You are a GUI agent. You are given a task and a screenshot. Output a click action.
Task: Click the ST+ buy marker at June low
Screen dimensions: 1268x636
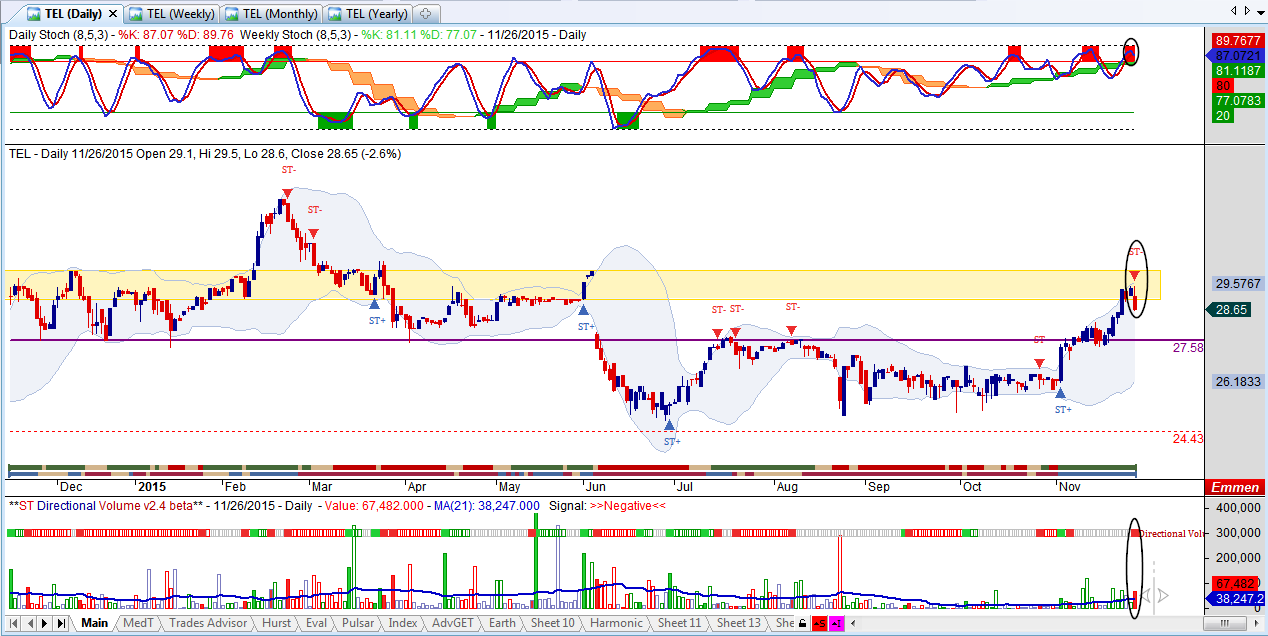pyautogui.click(x=670, y=433)
